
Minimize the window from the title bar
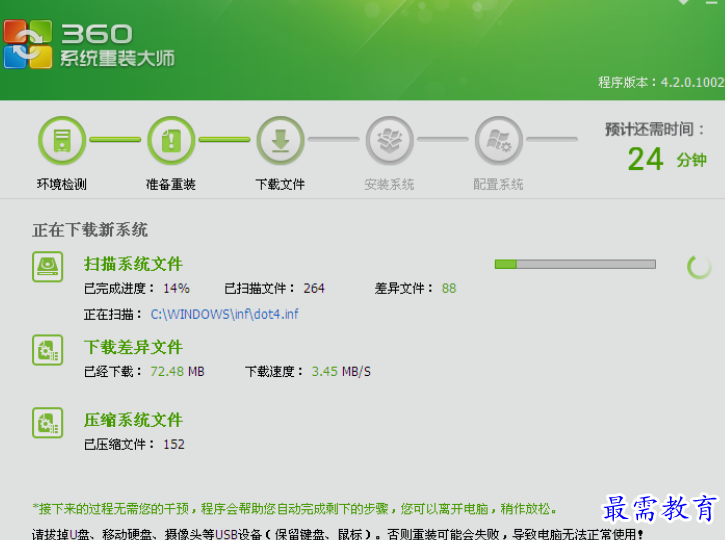[x=711, y=3]
